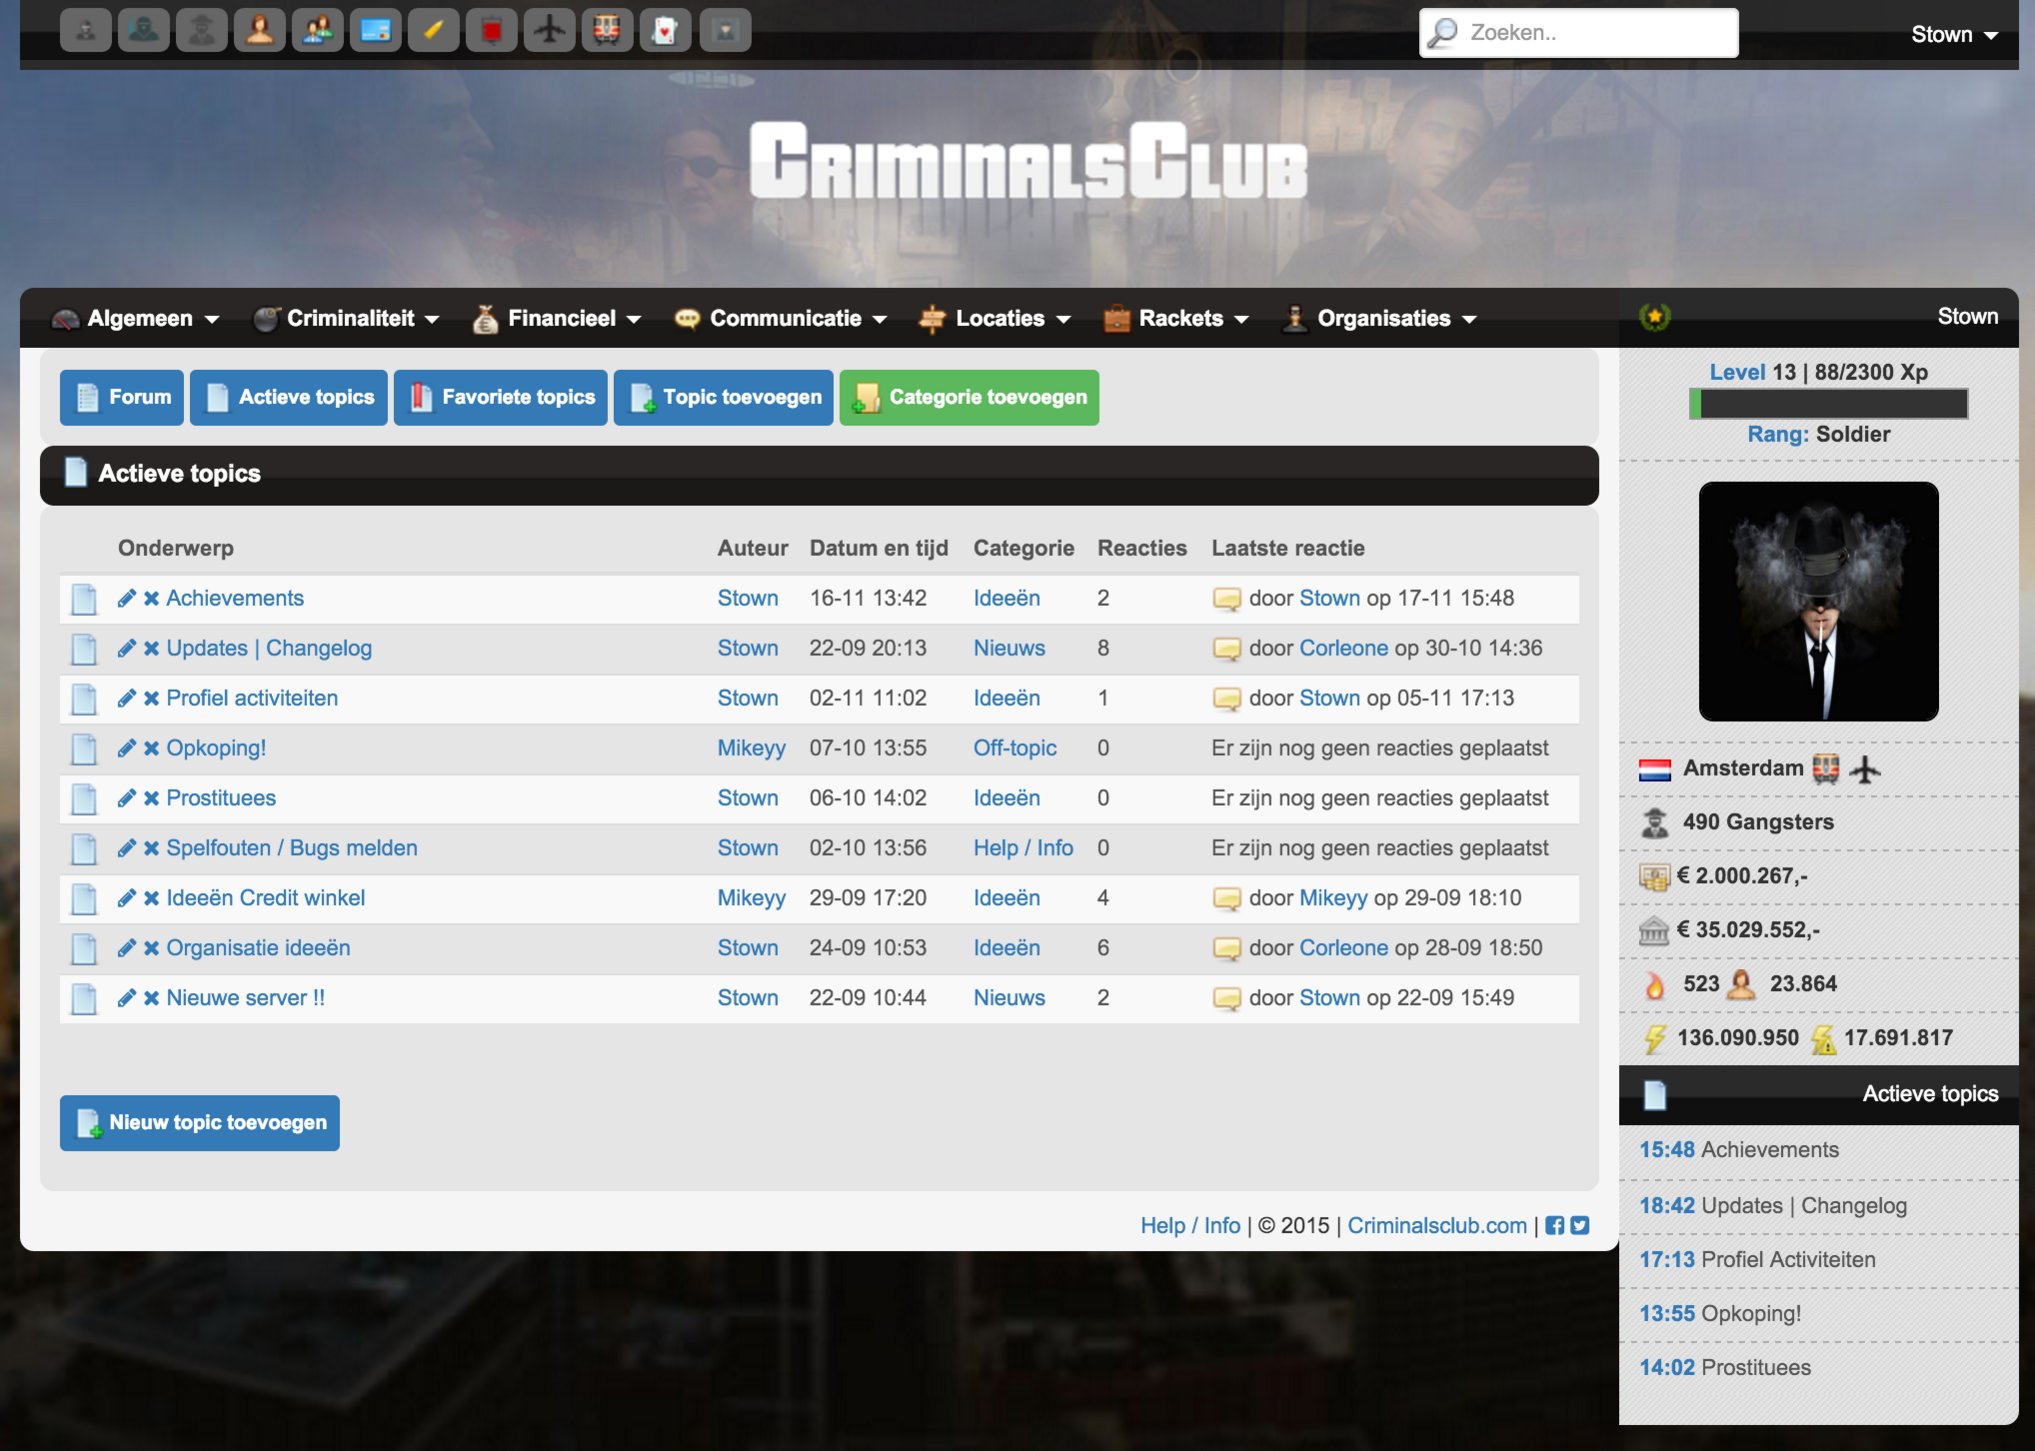Expand the Criminaliteit dropdown menu
This screenshot has width=2035, height=1451.
(352, 316)
